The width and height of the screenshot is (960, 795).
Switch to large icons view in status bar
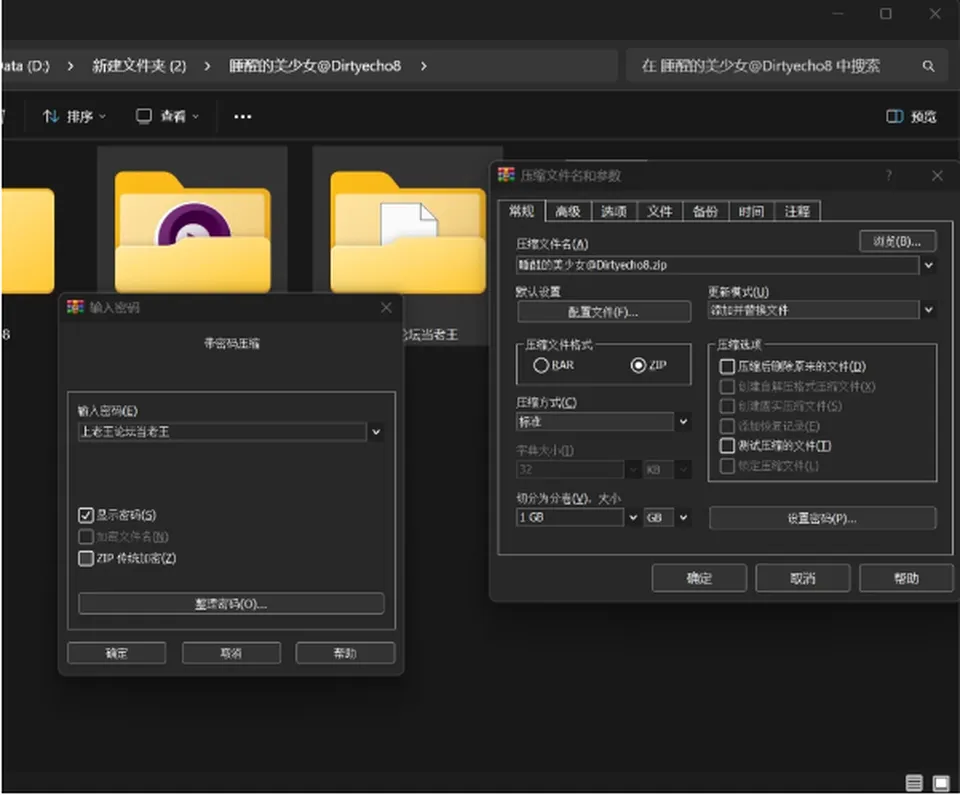[x=940, y=782]
